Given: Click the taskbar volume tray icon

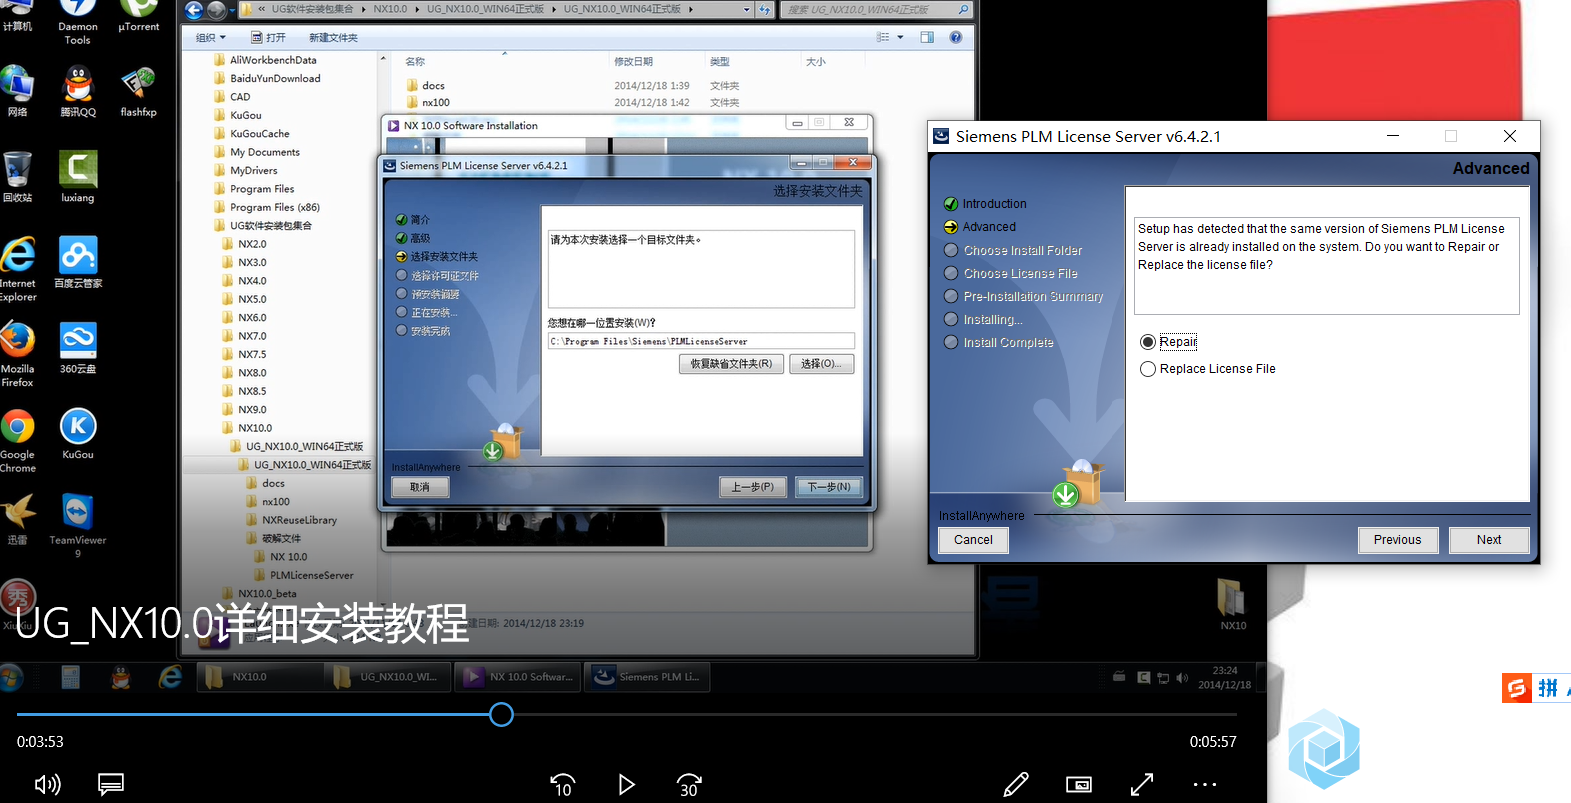Looking at the screenshot, I should point(1182,678).
